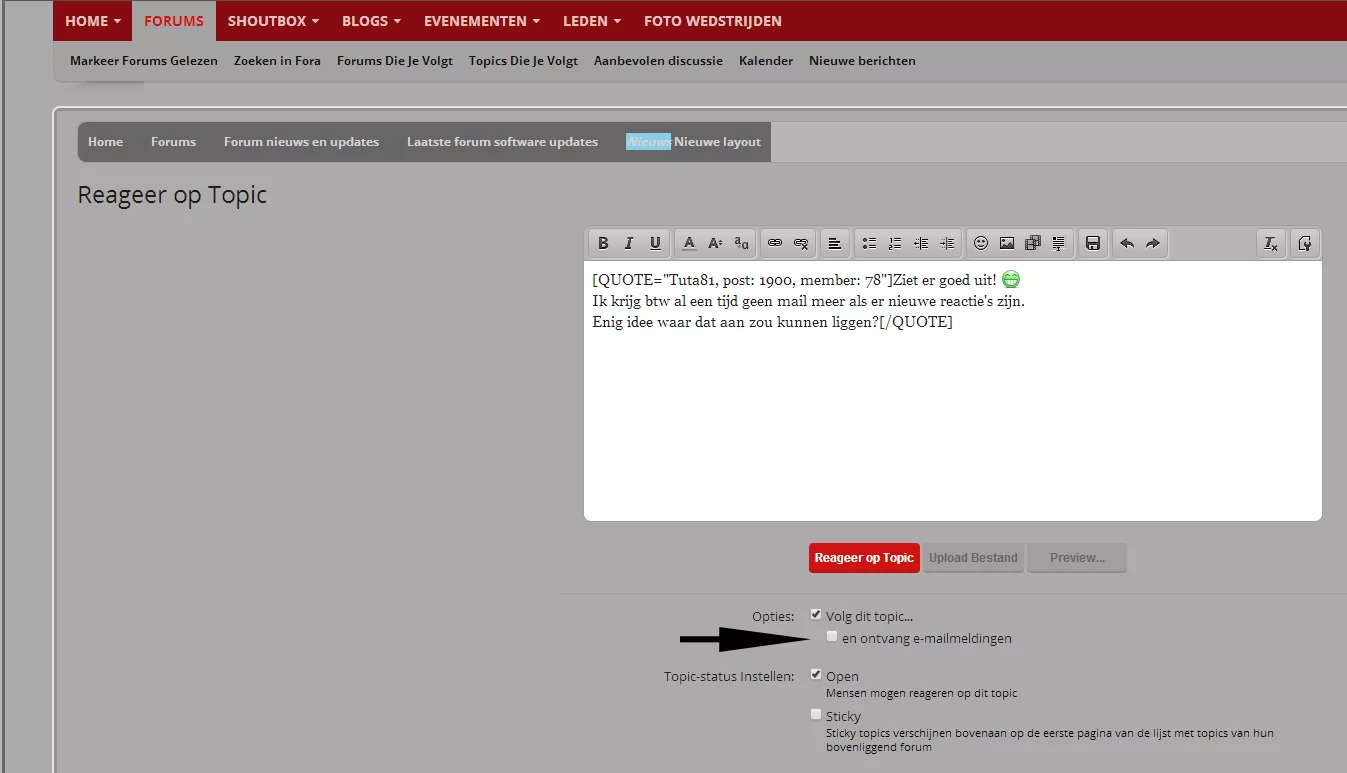The width and height of the screenshot is (1347, 773).
Task: Insert an image into the reply
Action: coord(1006,243)
